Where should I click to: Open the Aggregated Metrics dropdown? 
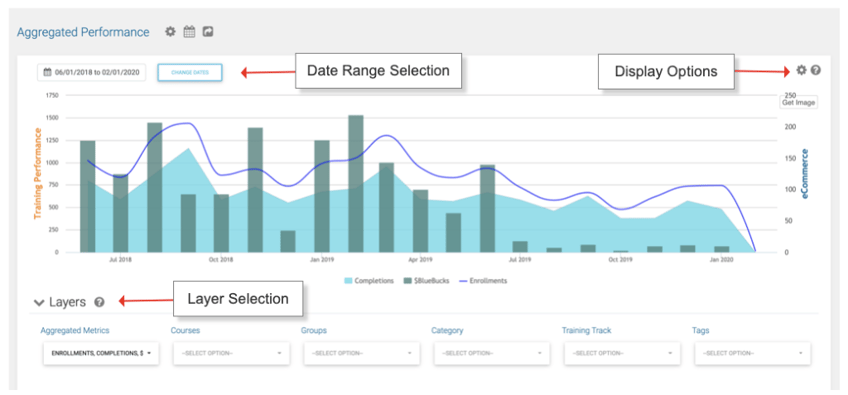pos(101,353)
